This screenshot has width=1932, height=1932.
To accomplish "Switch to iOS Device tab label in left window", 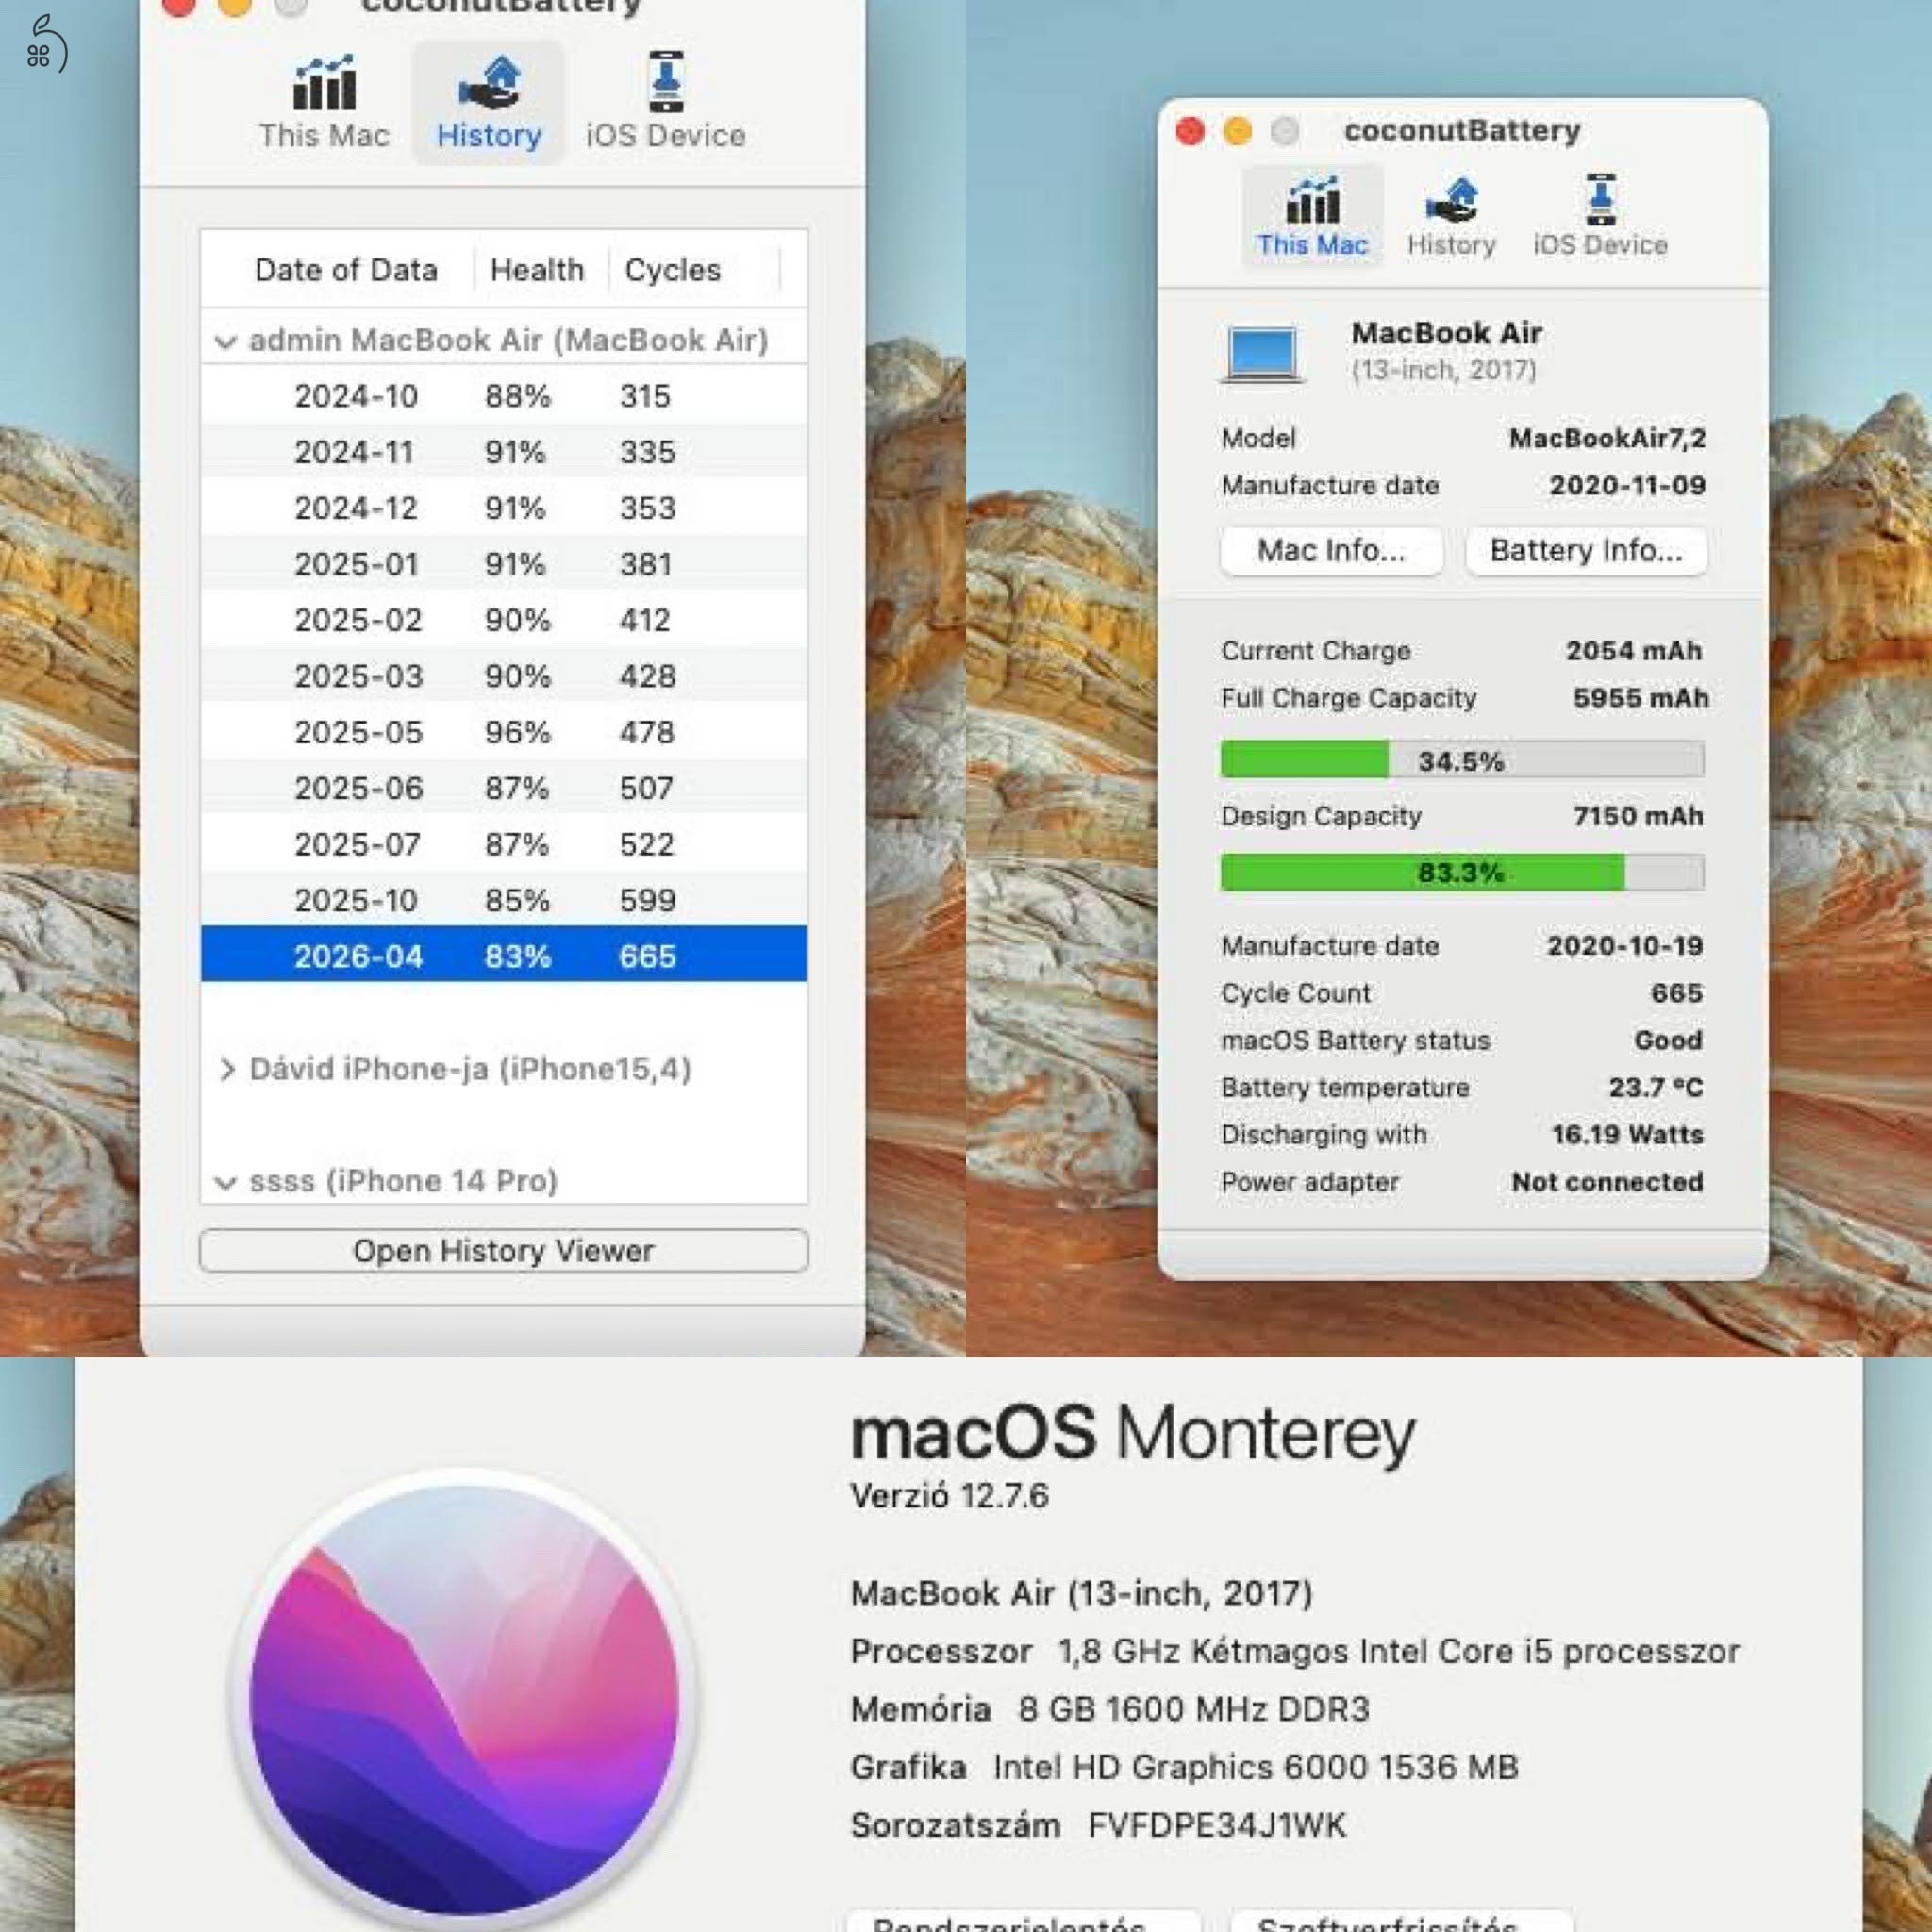I will point(666,135).
